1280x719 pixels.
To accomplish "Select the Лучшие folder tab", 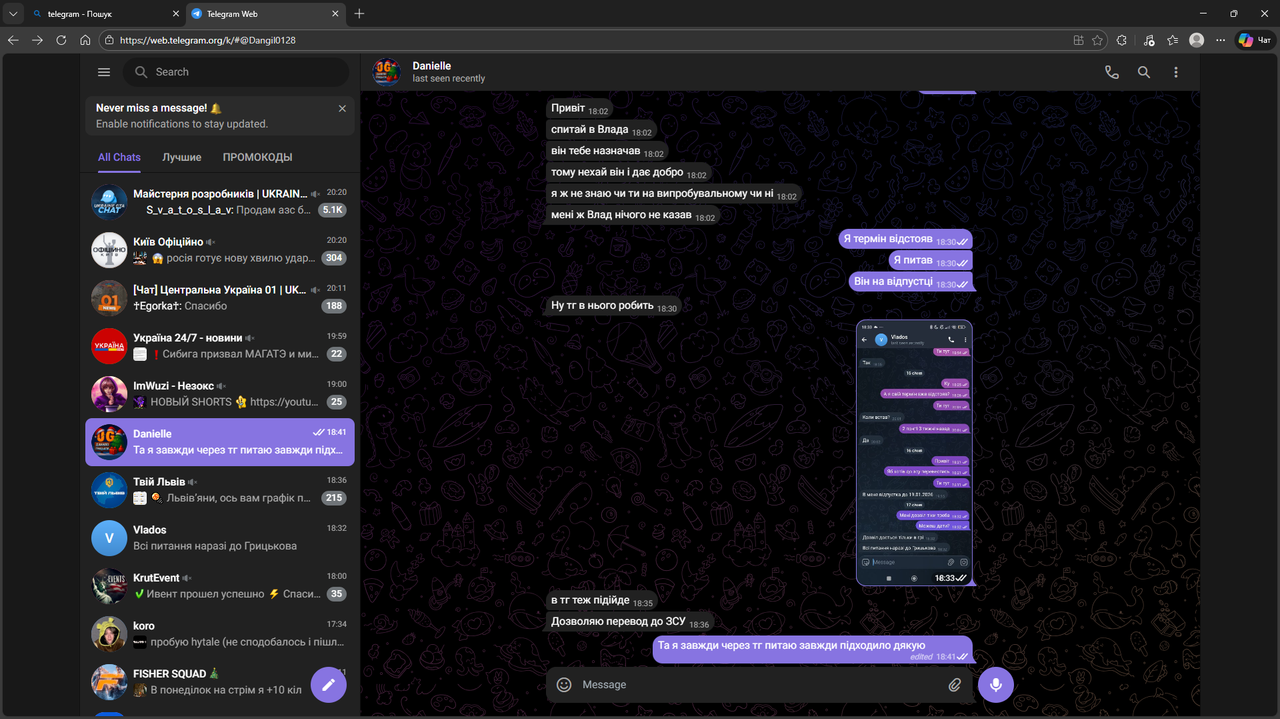I will (x=182, y=157).
